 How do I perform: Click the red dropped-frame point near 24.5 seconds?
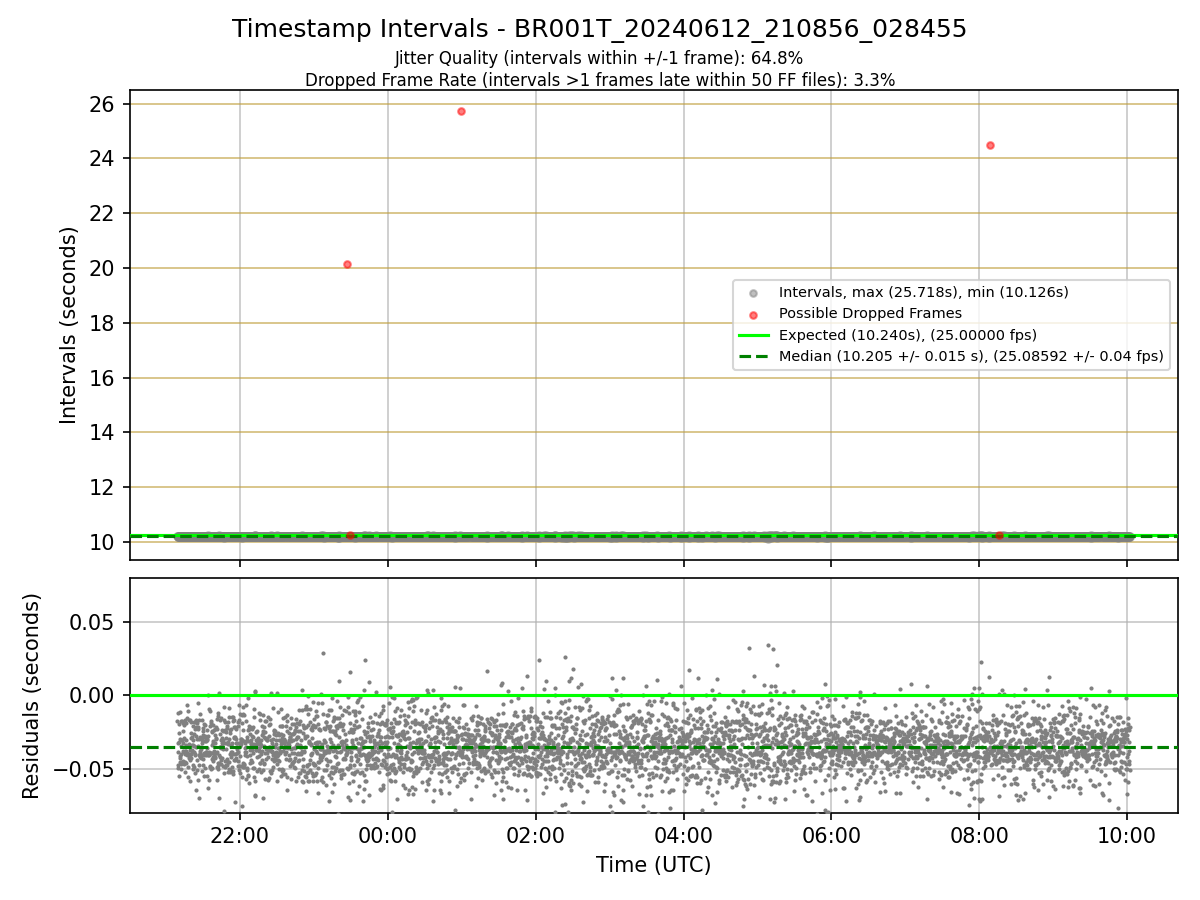point(990,145)
